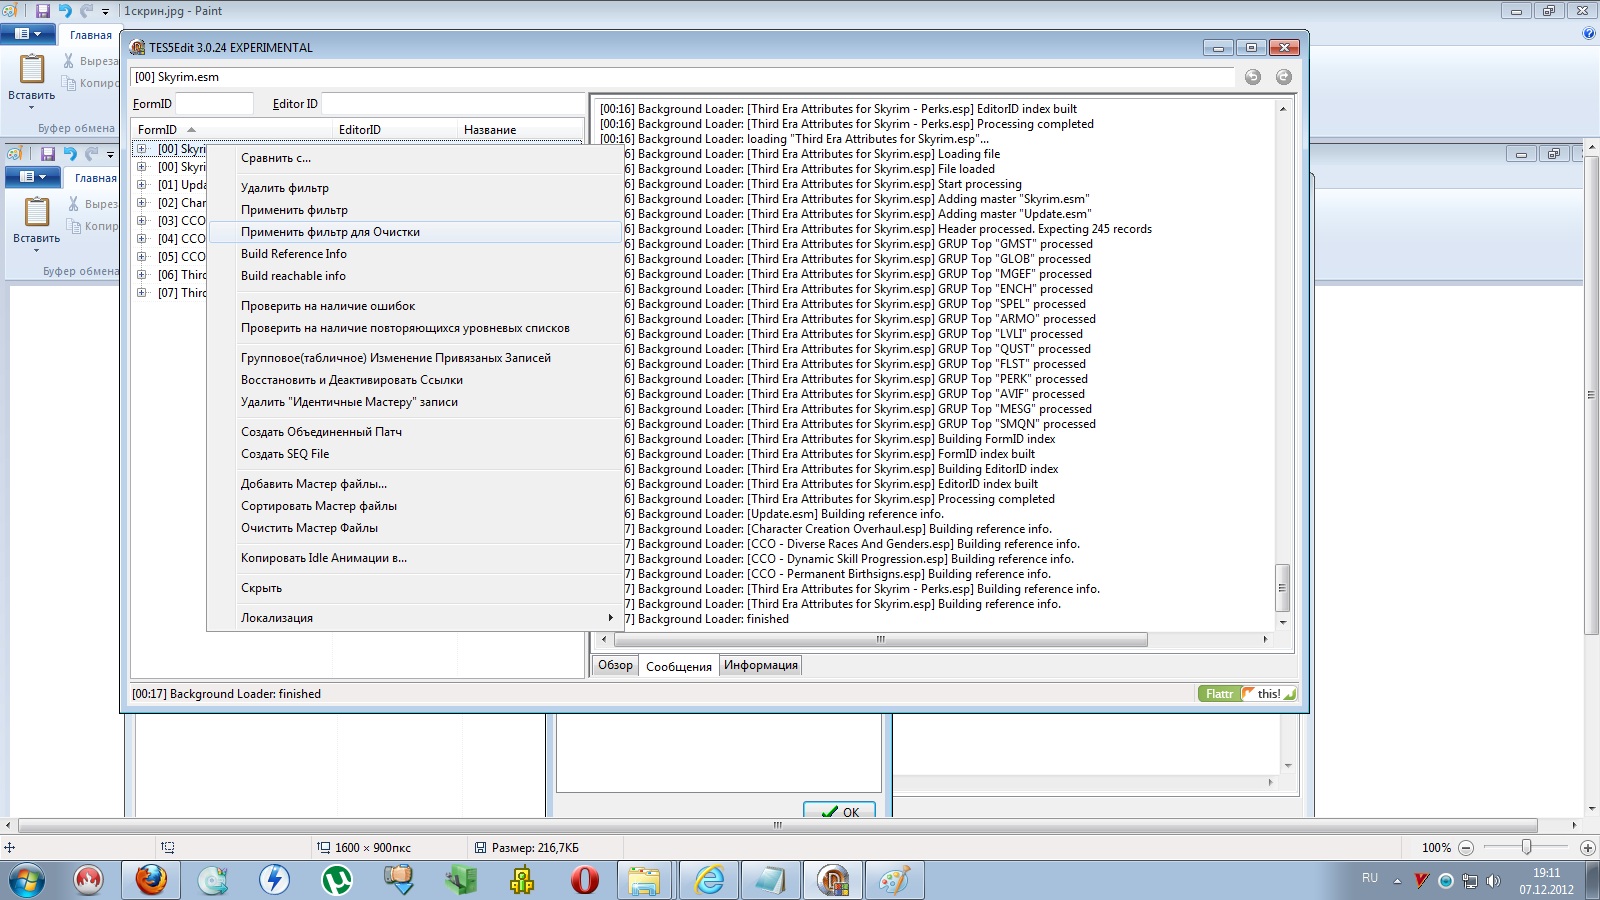The image size is (1600, 900).
Task: Expand the [02] Char plugin node
Action: [142, 203]
